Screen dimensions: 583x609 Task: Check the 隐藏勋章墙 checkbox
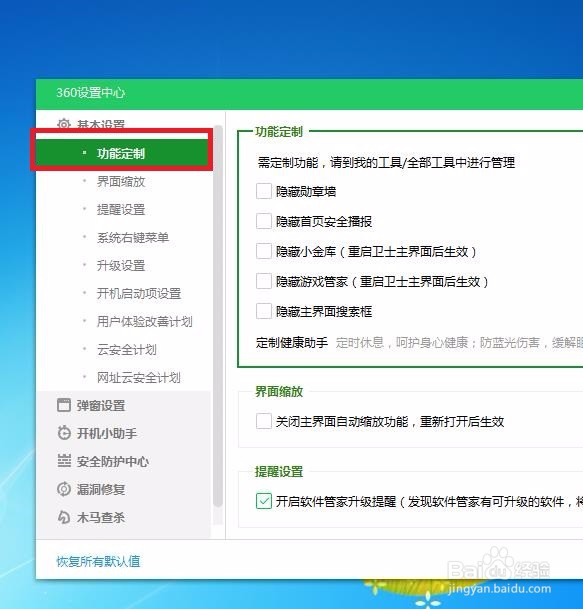264,191
